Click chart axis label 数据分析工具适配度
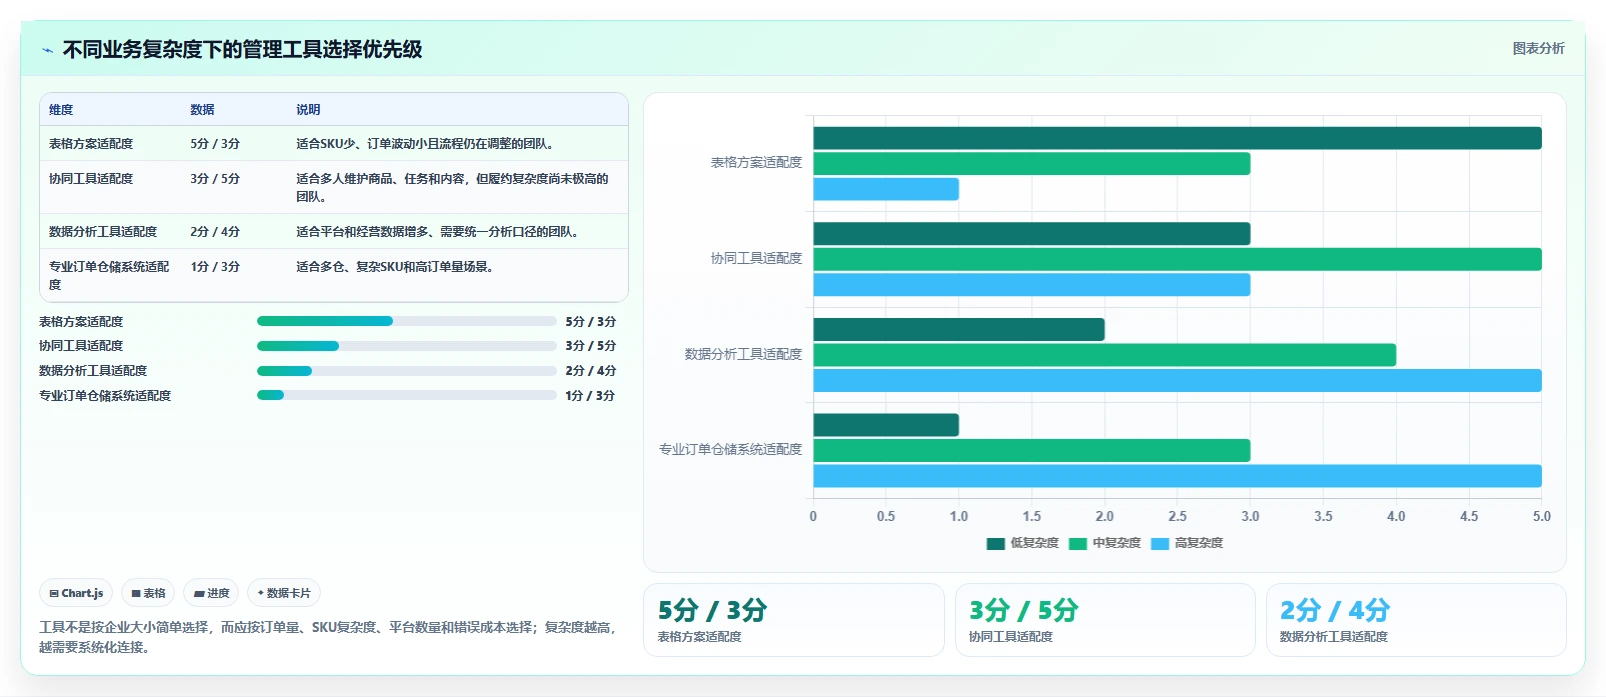The width and height of the screenshot is (1606, 697). coord(743,354)
